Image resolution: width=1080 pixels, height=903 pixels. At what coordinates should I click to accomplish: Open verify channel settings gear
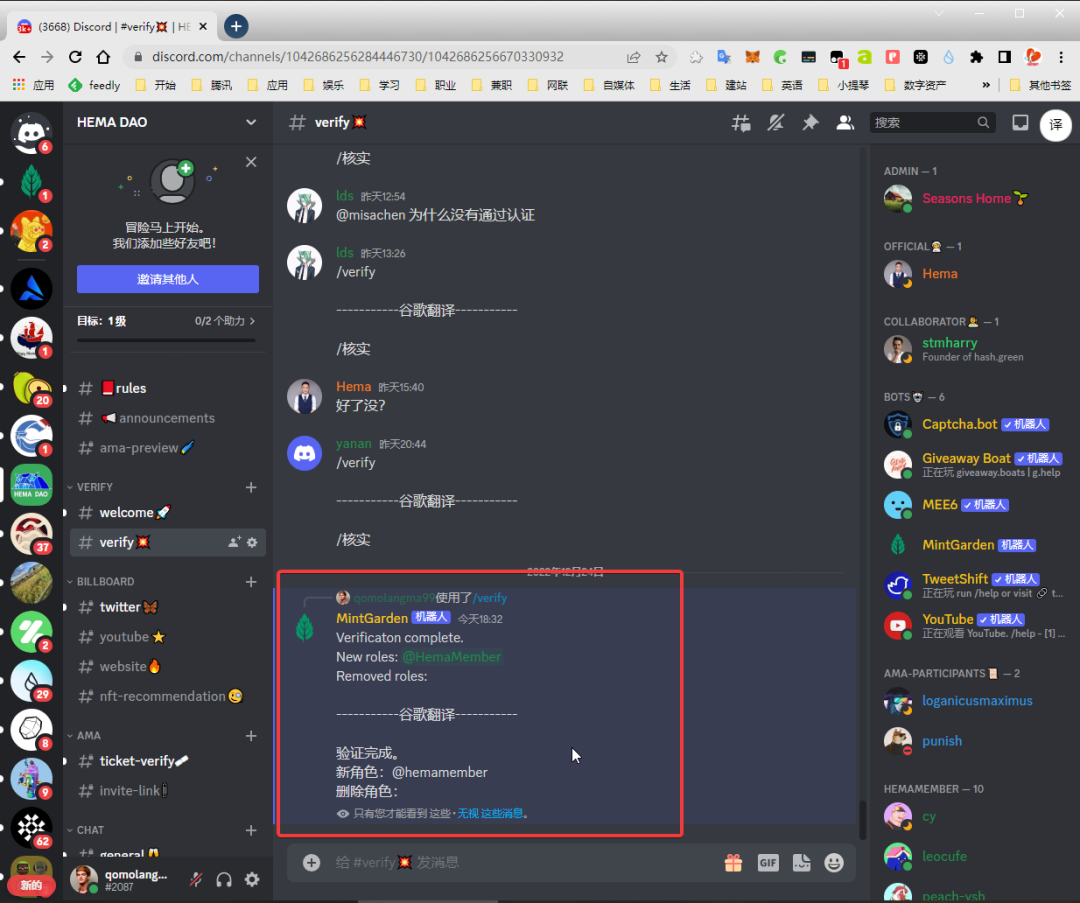tap(252, 542)
